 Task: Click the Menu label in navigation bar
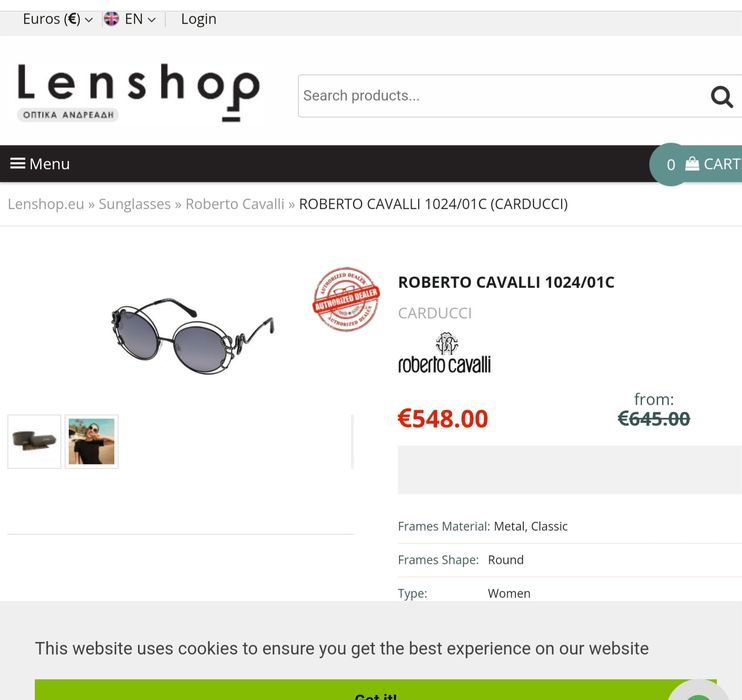pos(50,164)
